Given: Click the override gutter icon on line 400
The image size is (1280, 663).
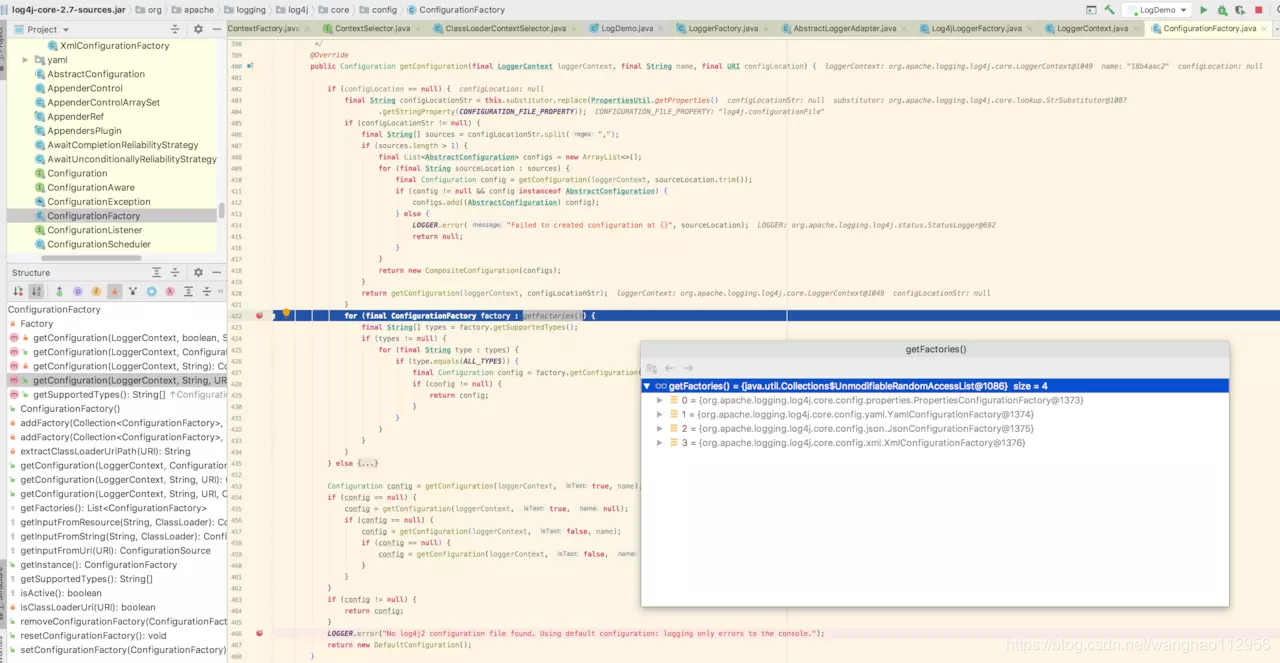Looking at the screenshot, I should click(250, 66).
